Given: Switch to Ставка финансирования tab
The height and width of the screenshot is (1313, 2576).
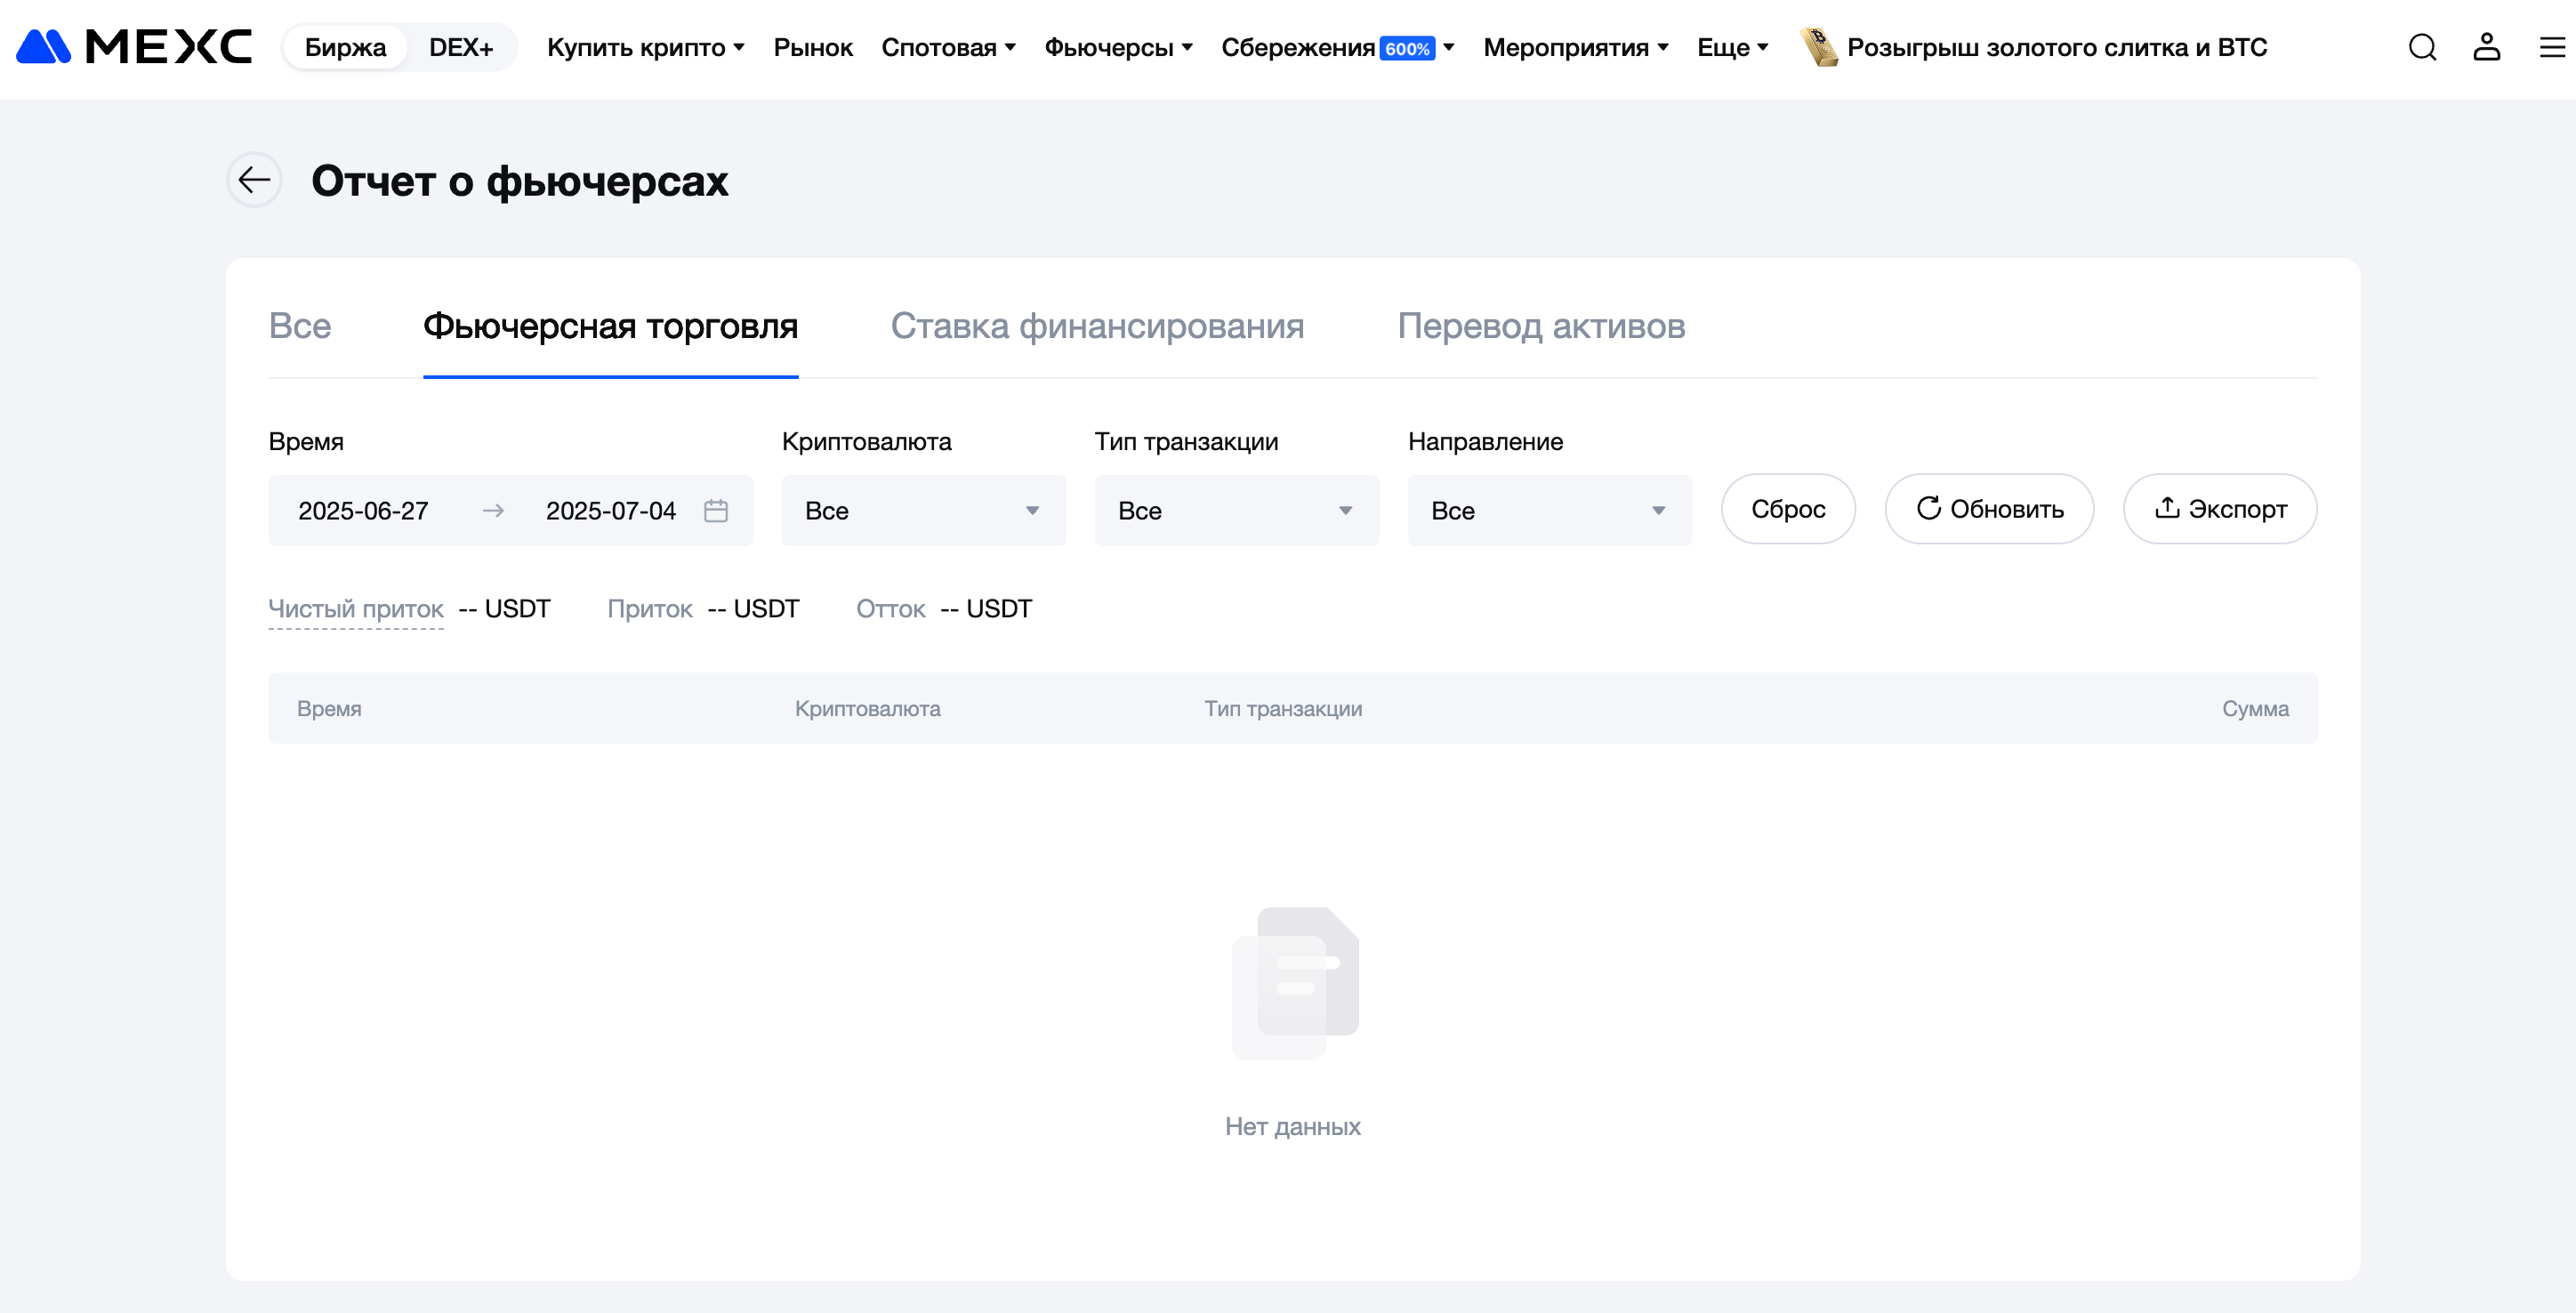Looking at the screenshot, I should point(1097,326).
